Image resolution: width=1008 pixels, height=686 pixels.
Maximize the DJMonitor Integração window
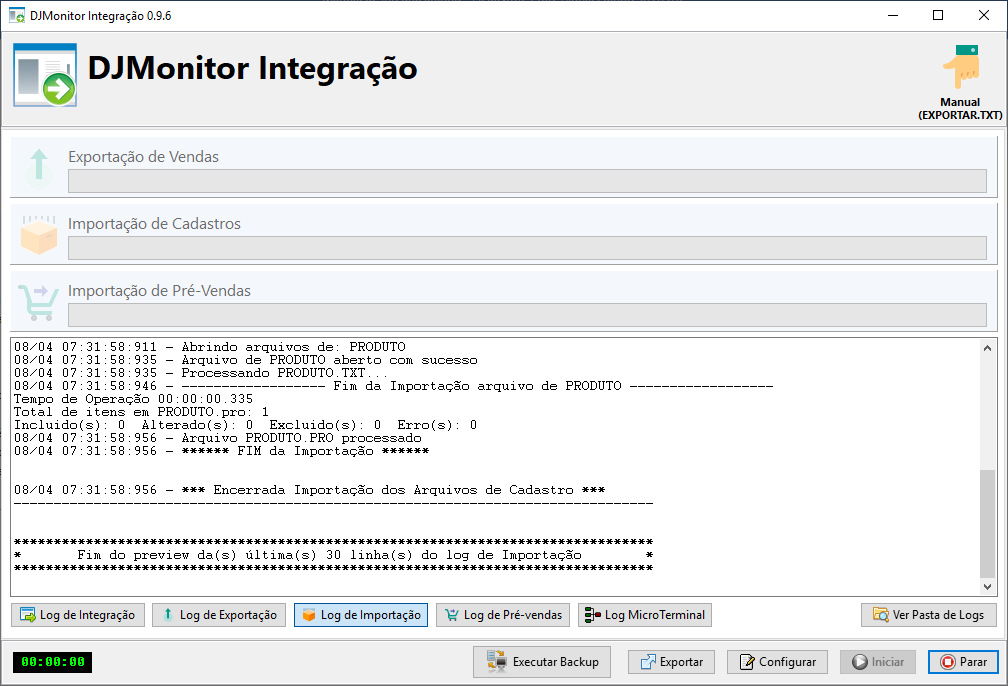click(x=938, y=15)
